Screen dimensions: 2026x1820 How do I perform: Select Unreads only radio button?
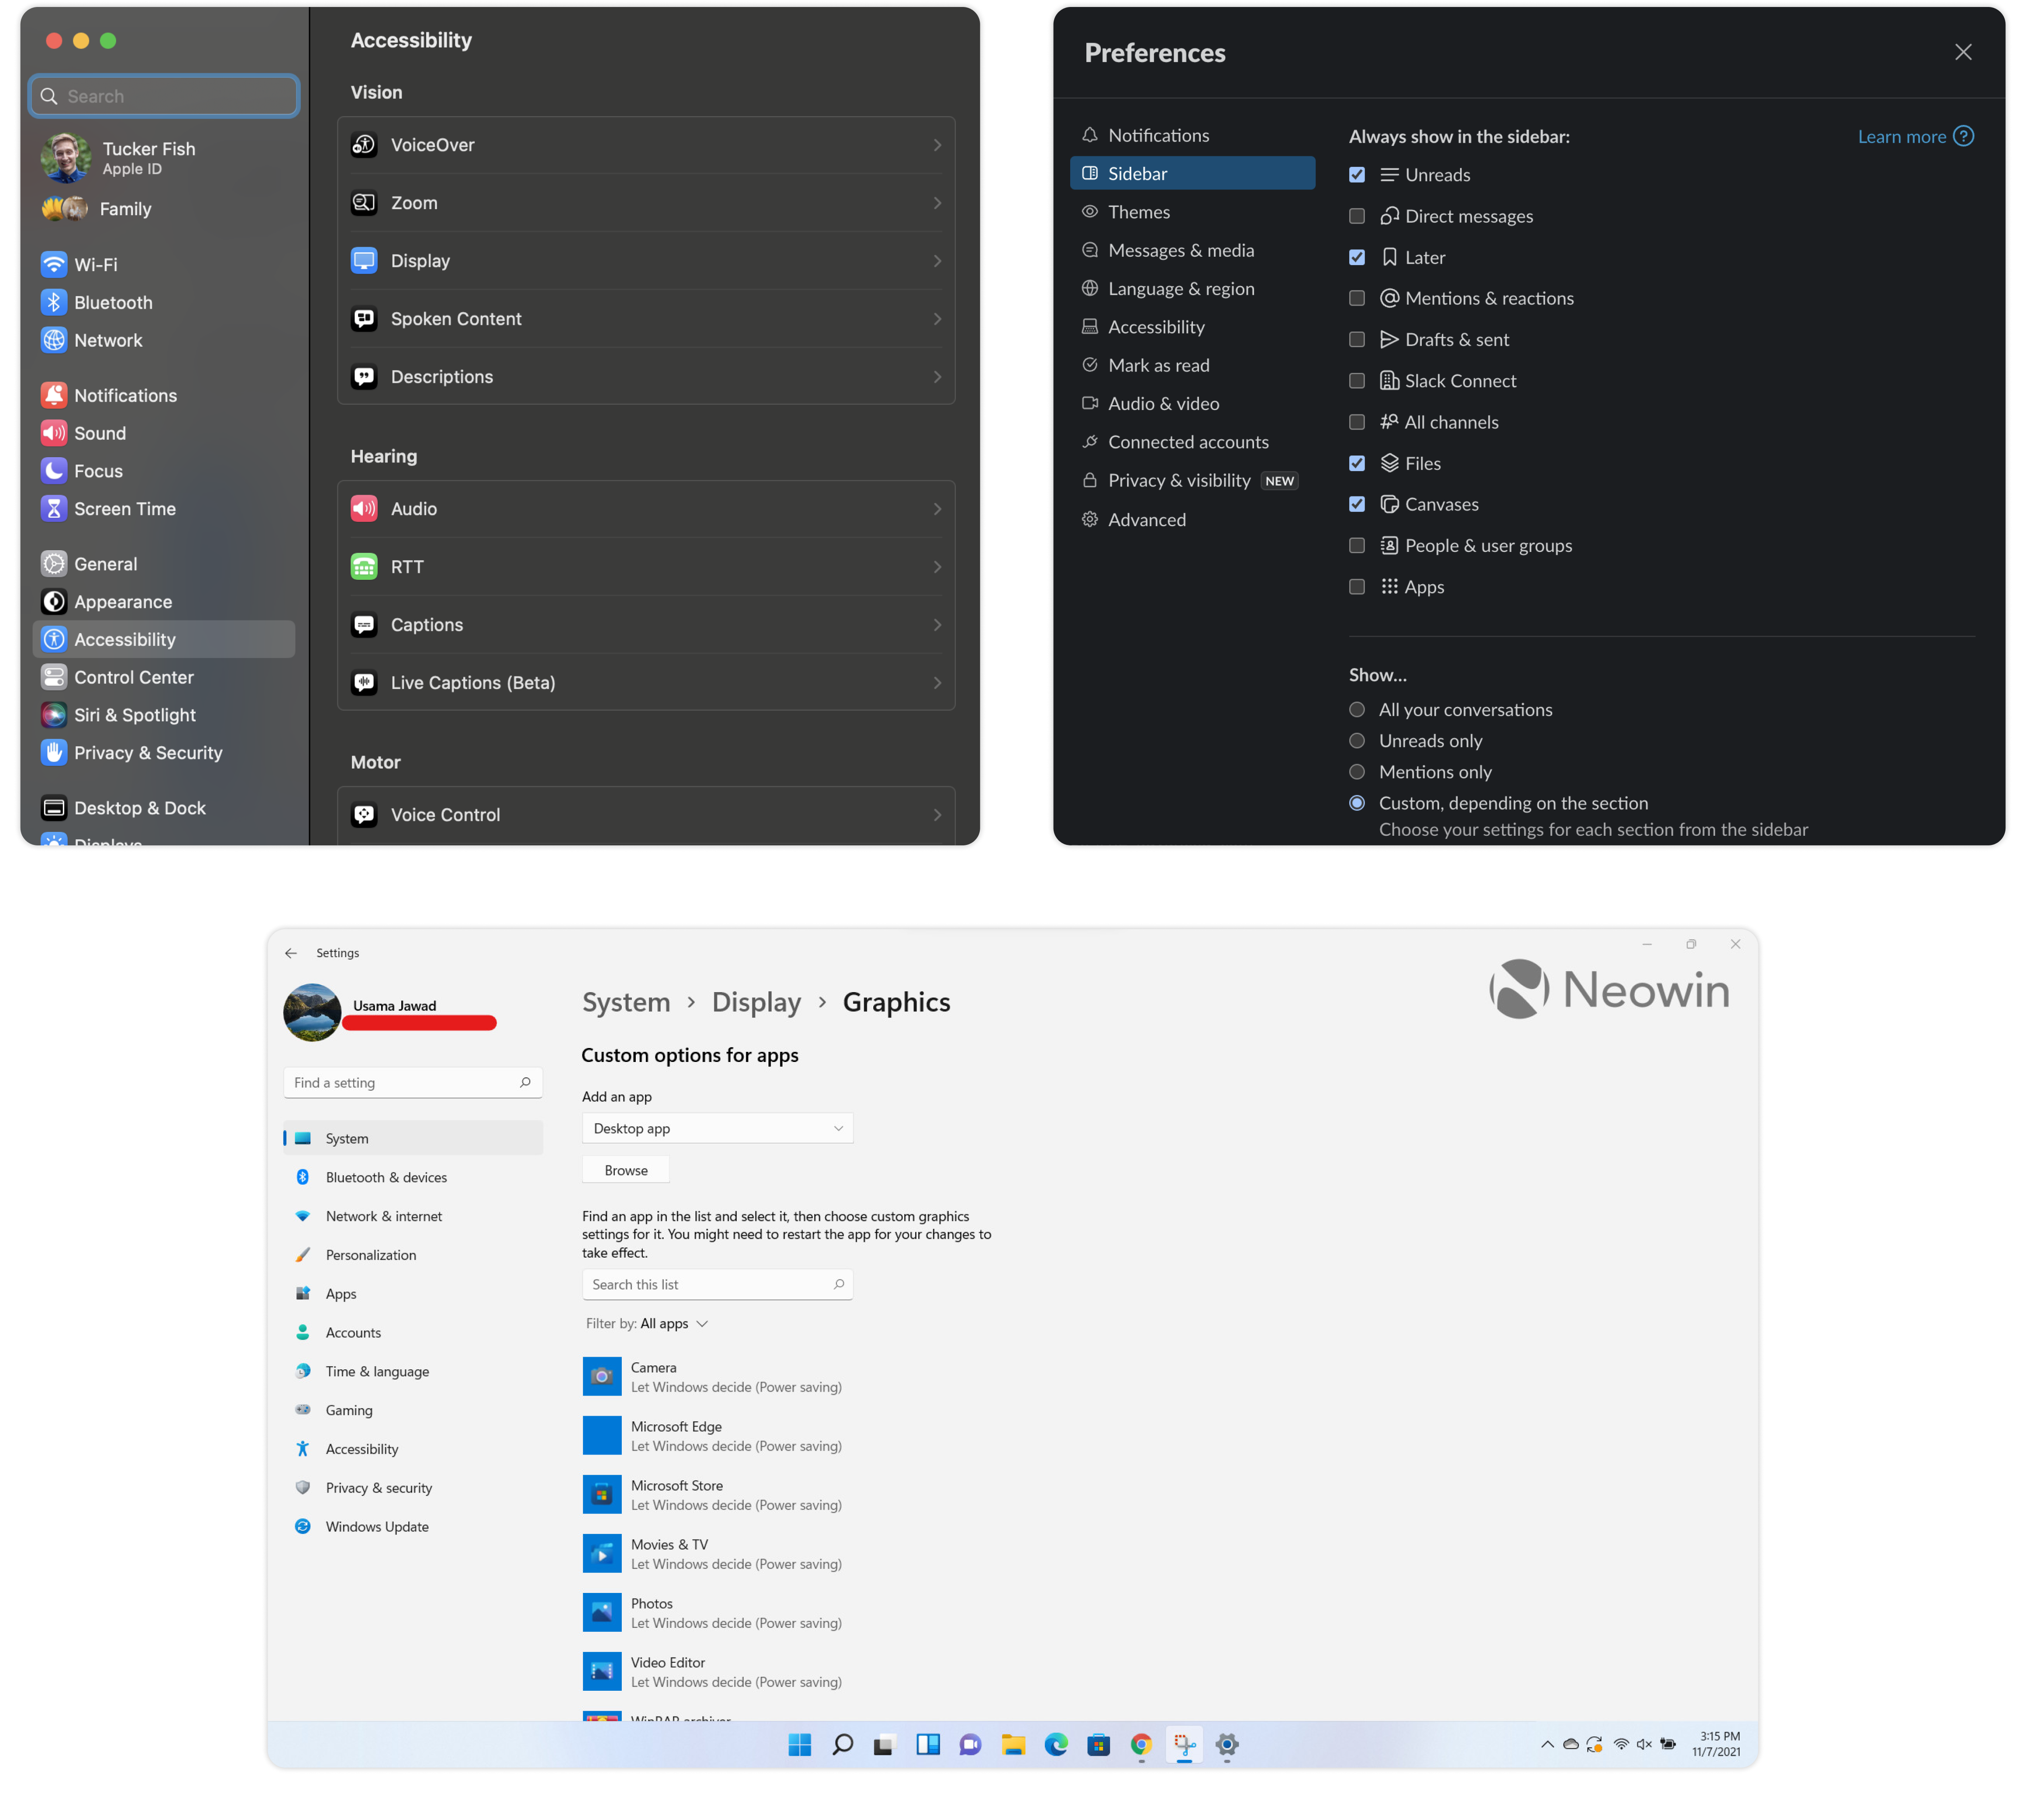tap(1357, 741)
